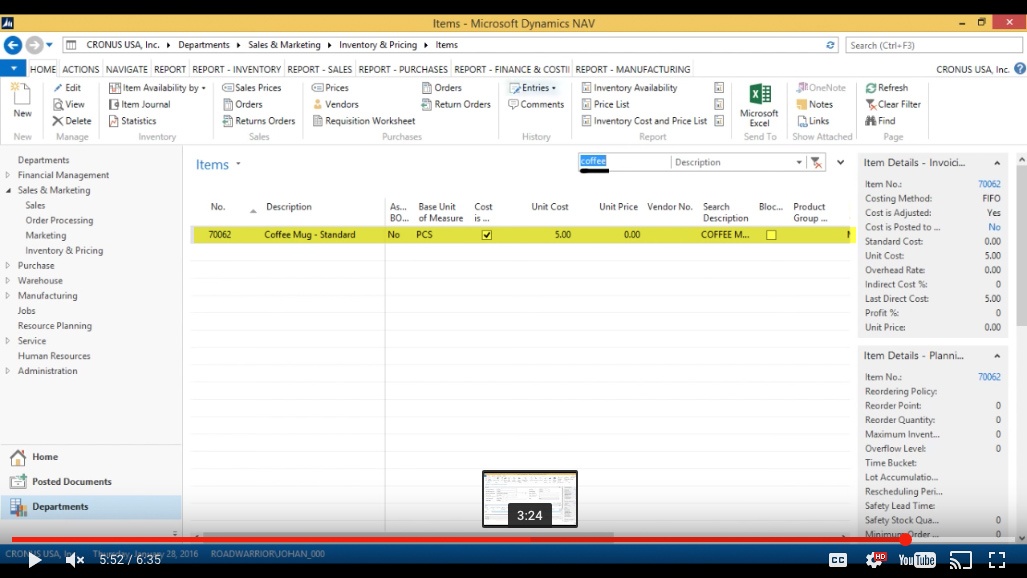The image size is (1027, 578).
Task: Clear the filter via ribbon
Action: pos(893,104)
